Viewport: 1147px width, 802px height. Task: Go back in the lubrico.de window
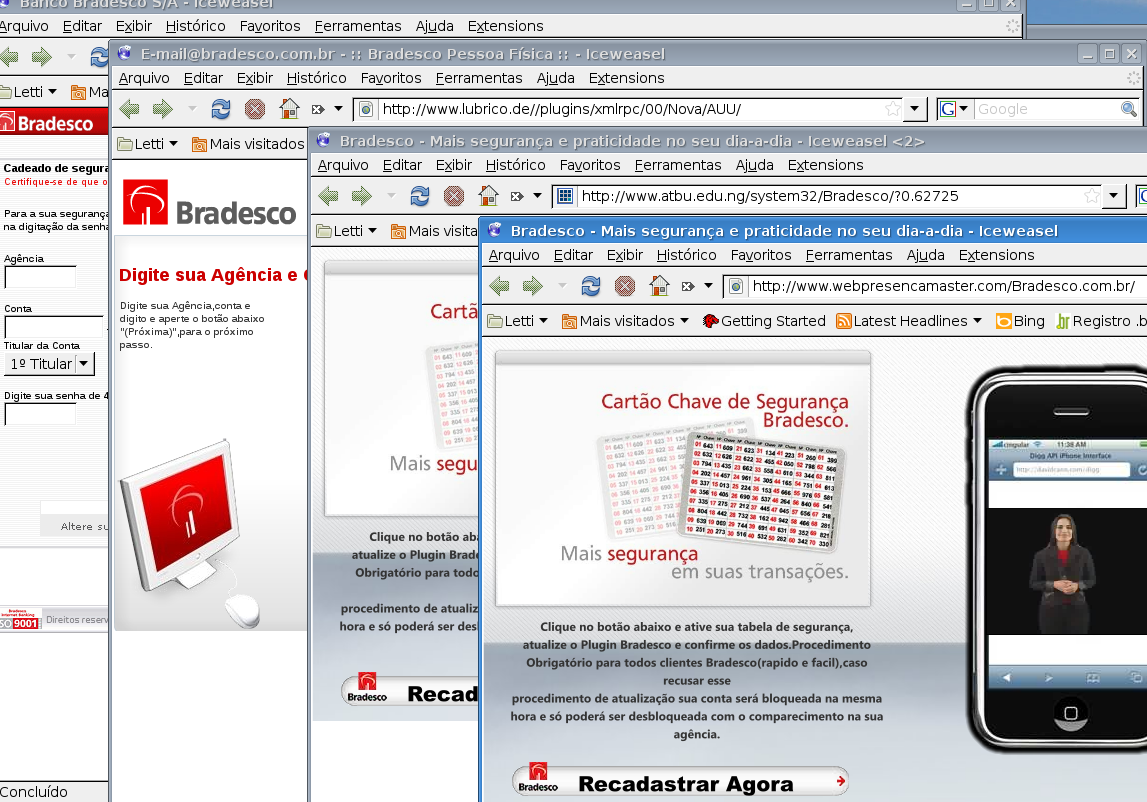[129, 109]
